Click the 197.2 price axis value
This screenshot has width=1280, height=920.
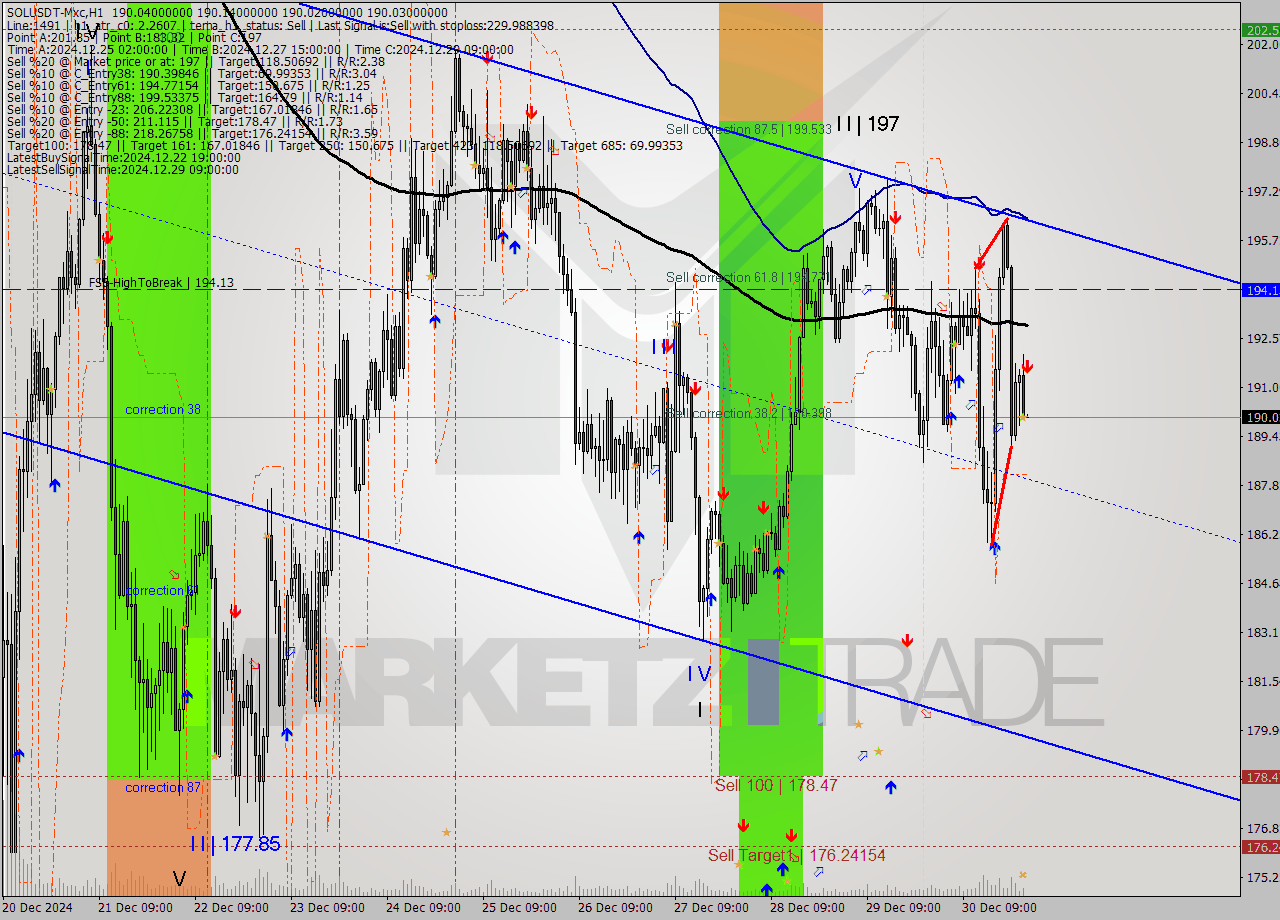tap(1262, 191)
